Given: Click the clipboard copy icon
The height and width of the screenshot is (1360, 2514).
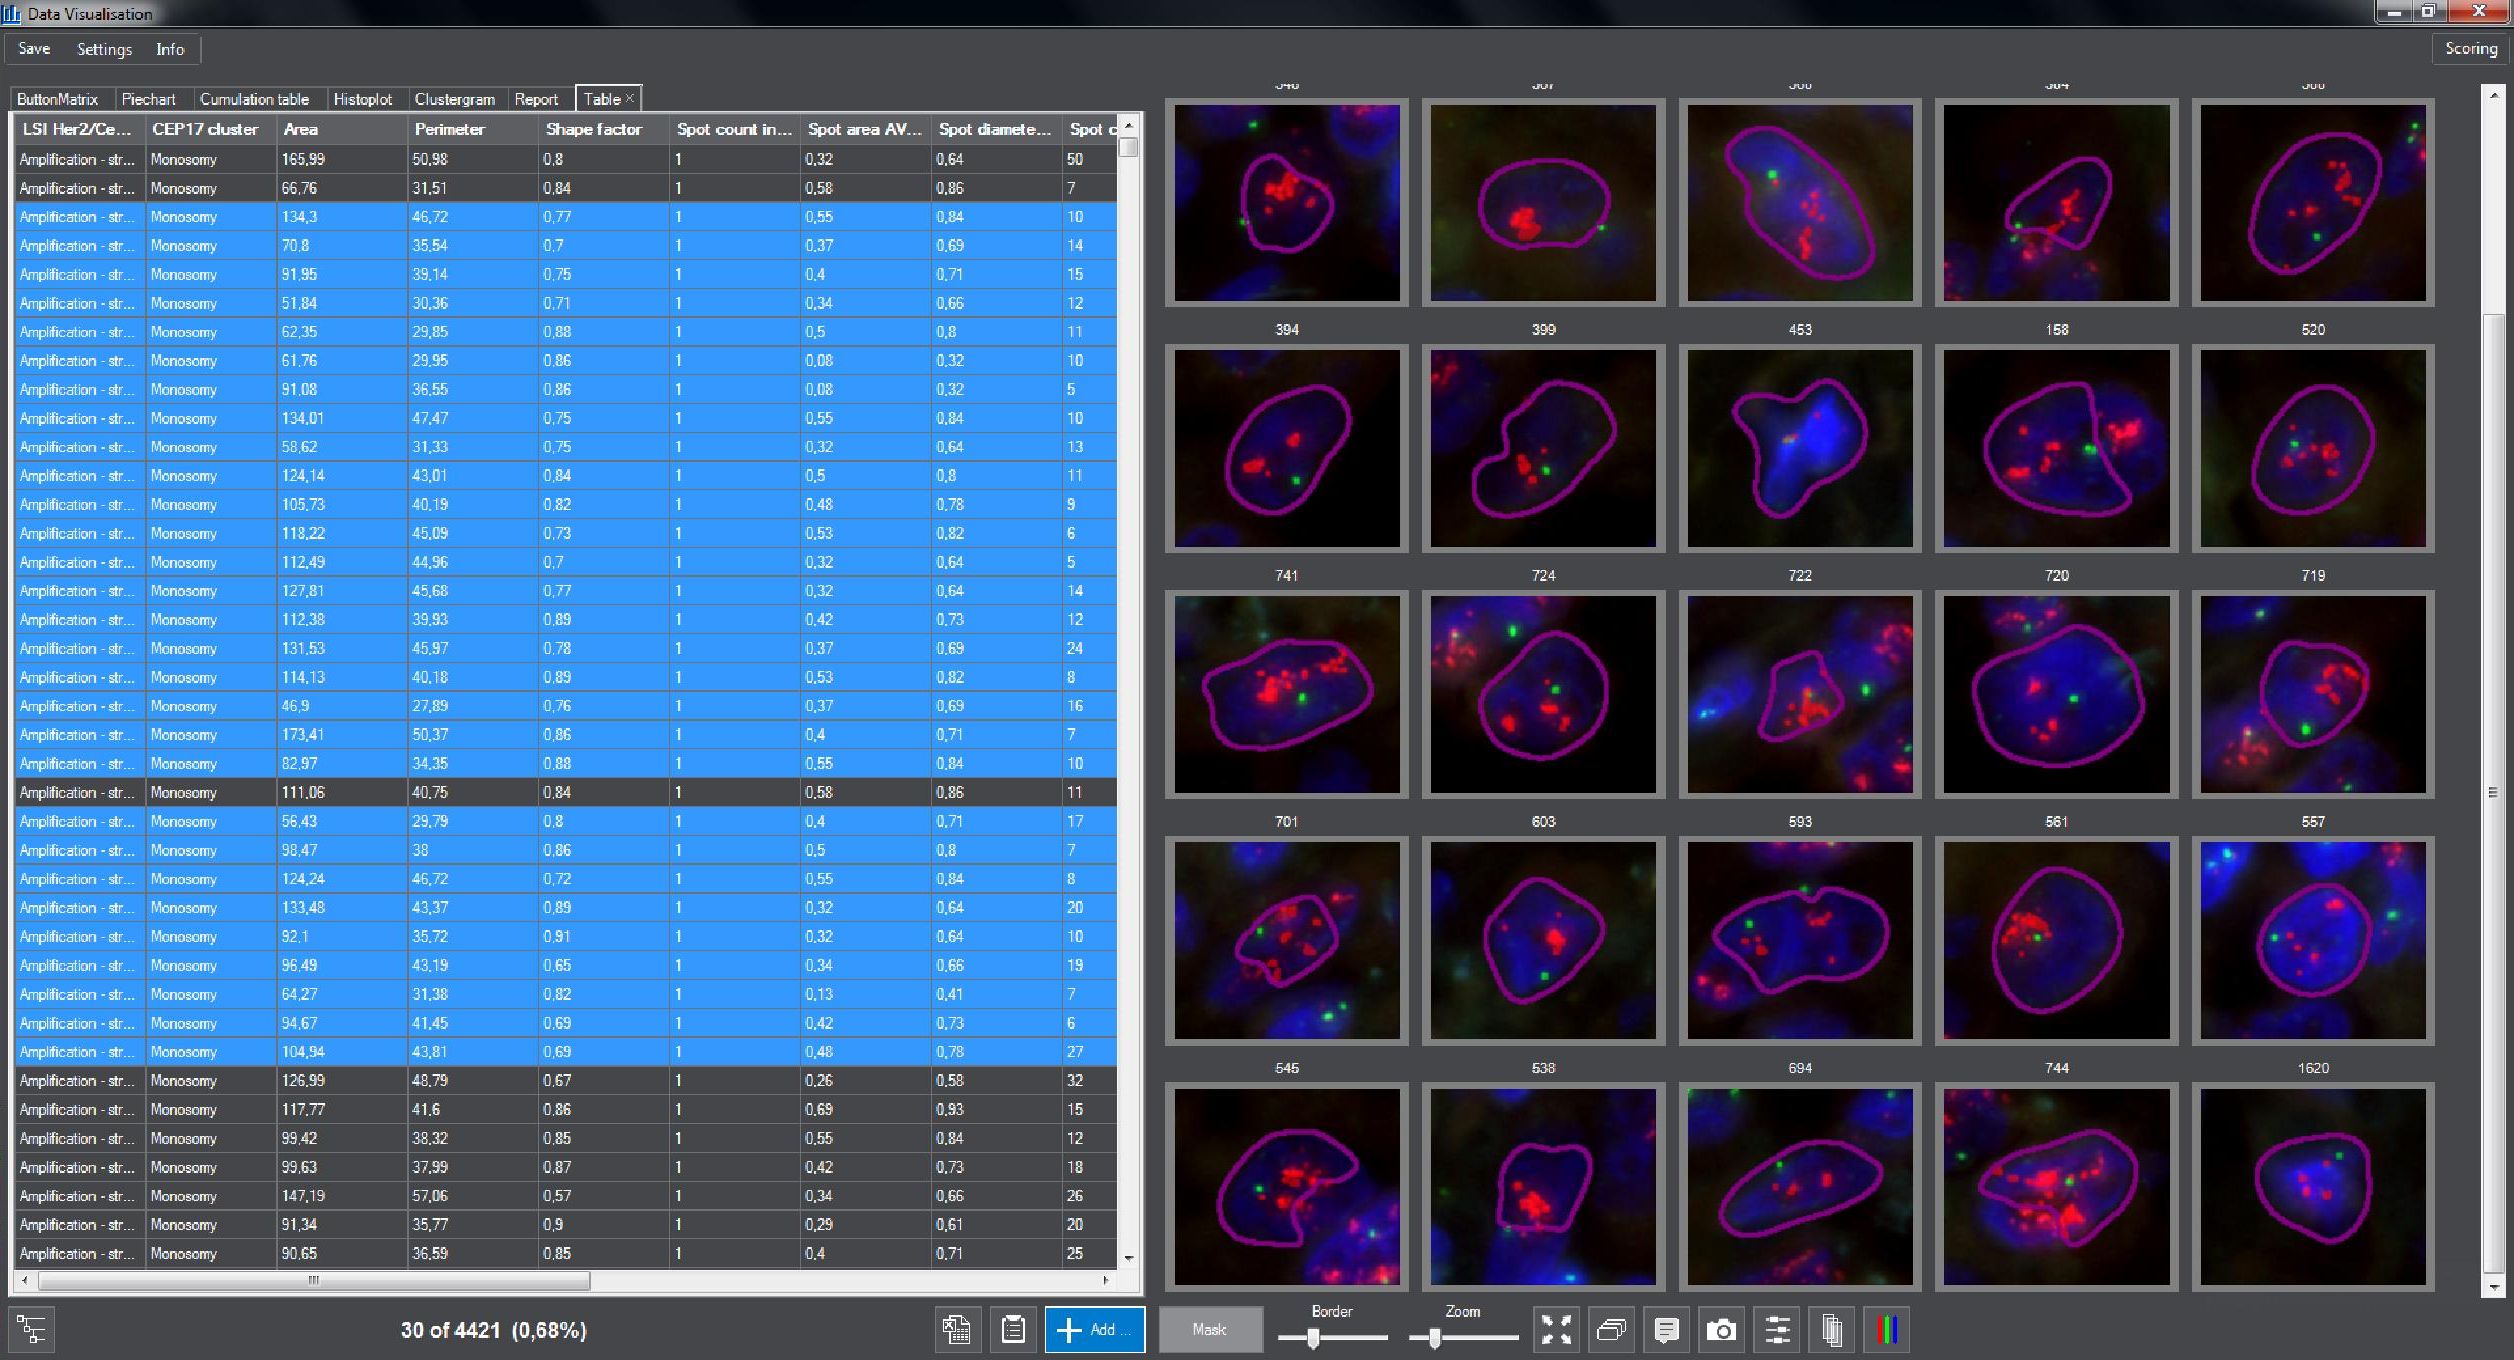Looking at the screenshot, I should (1013, 1329).
